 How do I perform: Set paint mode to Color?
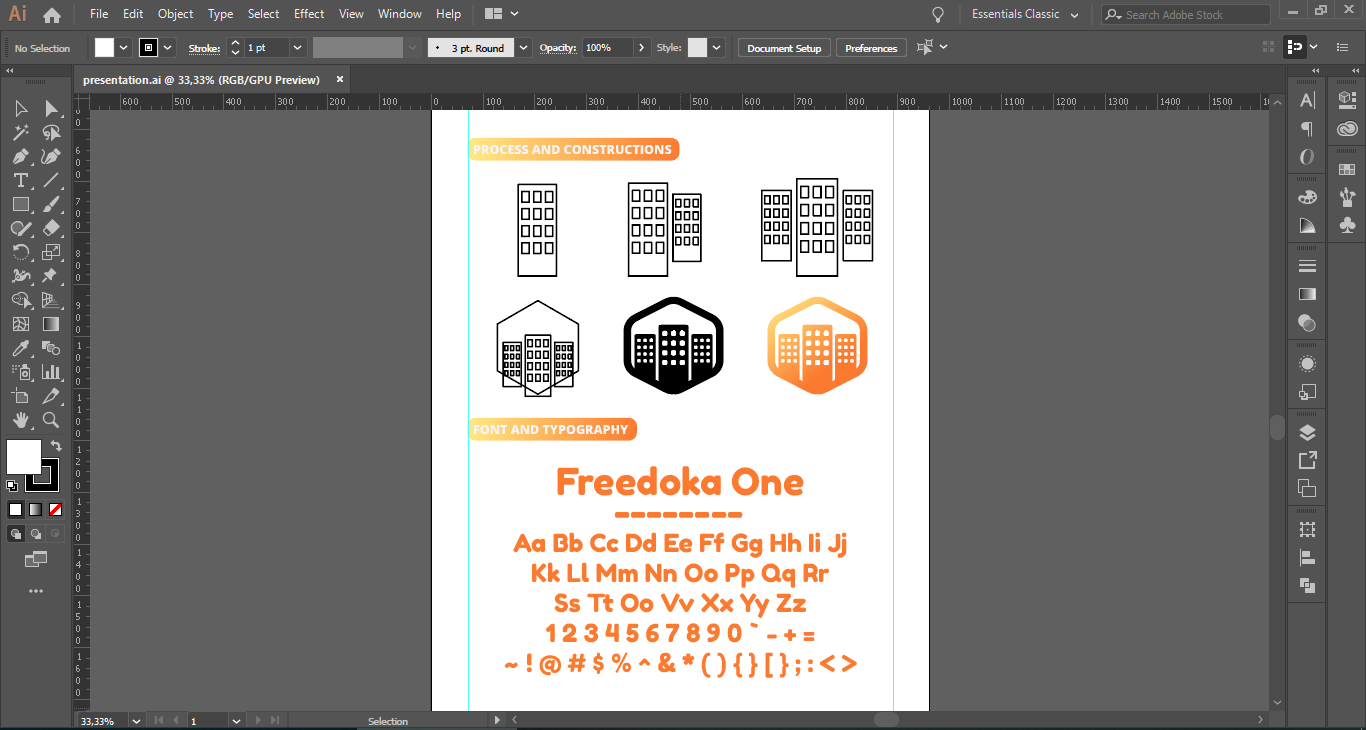tap(16, 509)
